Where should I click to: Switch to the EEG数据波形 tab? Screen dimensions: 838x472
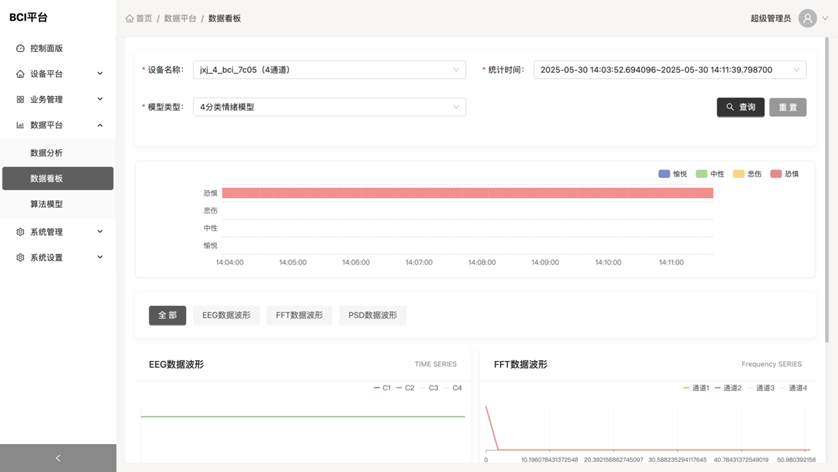226,315
